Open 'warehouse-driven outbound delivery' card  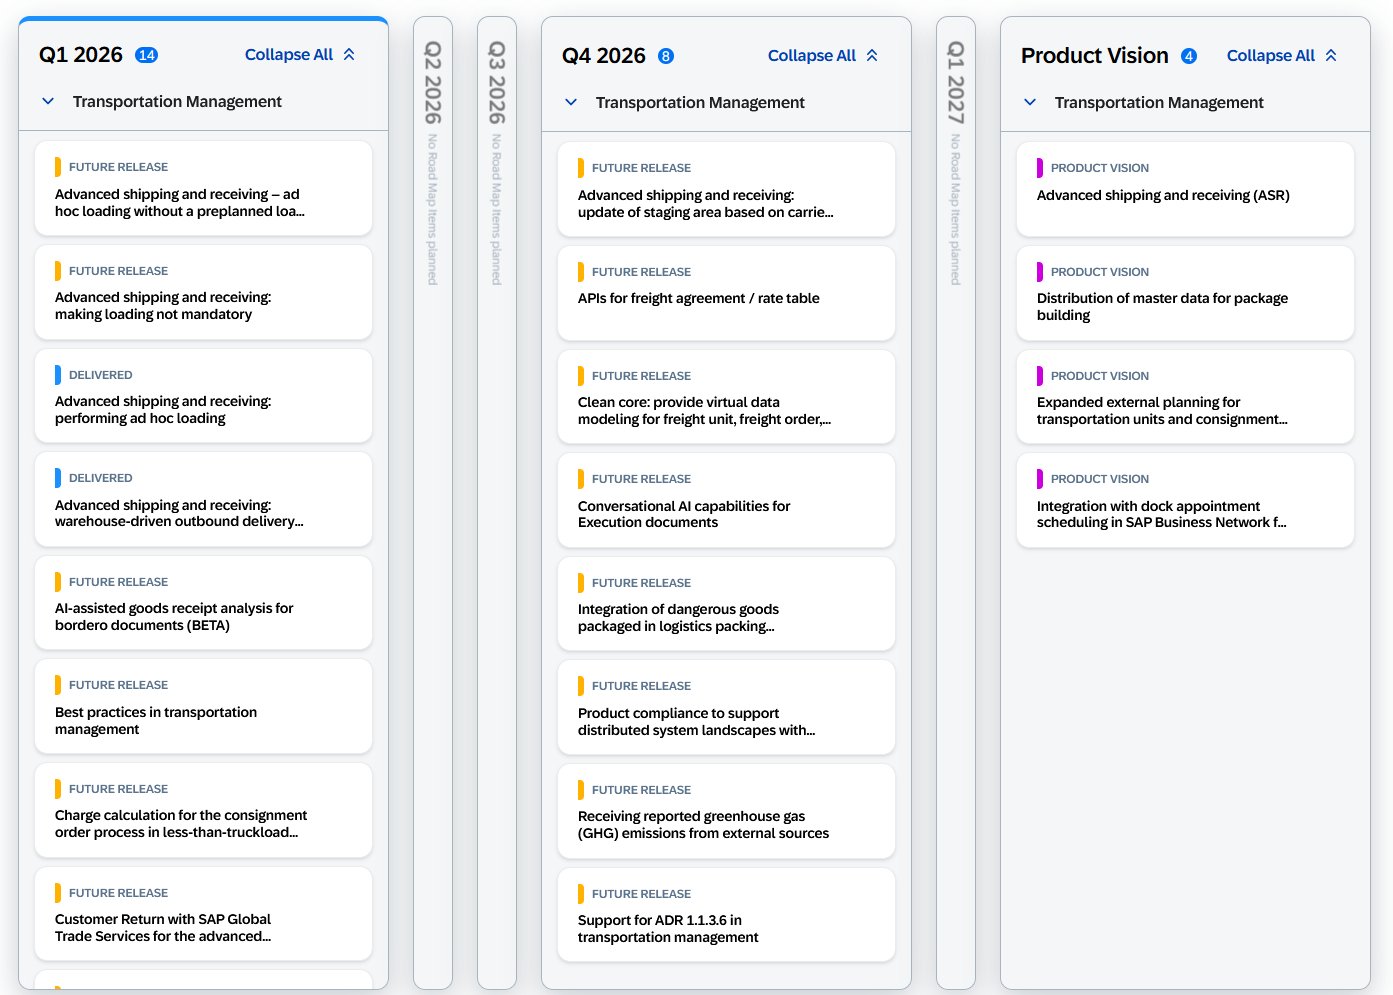(203, 499)
